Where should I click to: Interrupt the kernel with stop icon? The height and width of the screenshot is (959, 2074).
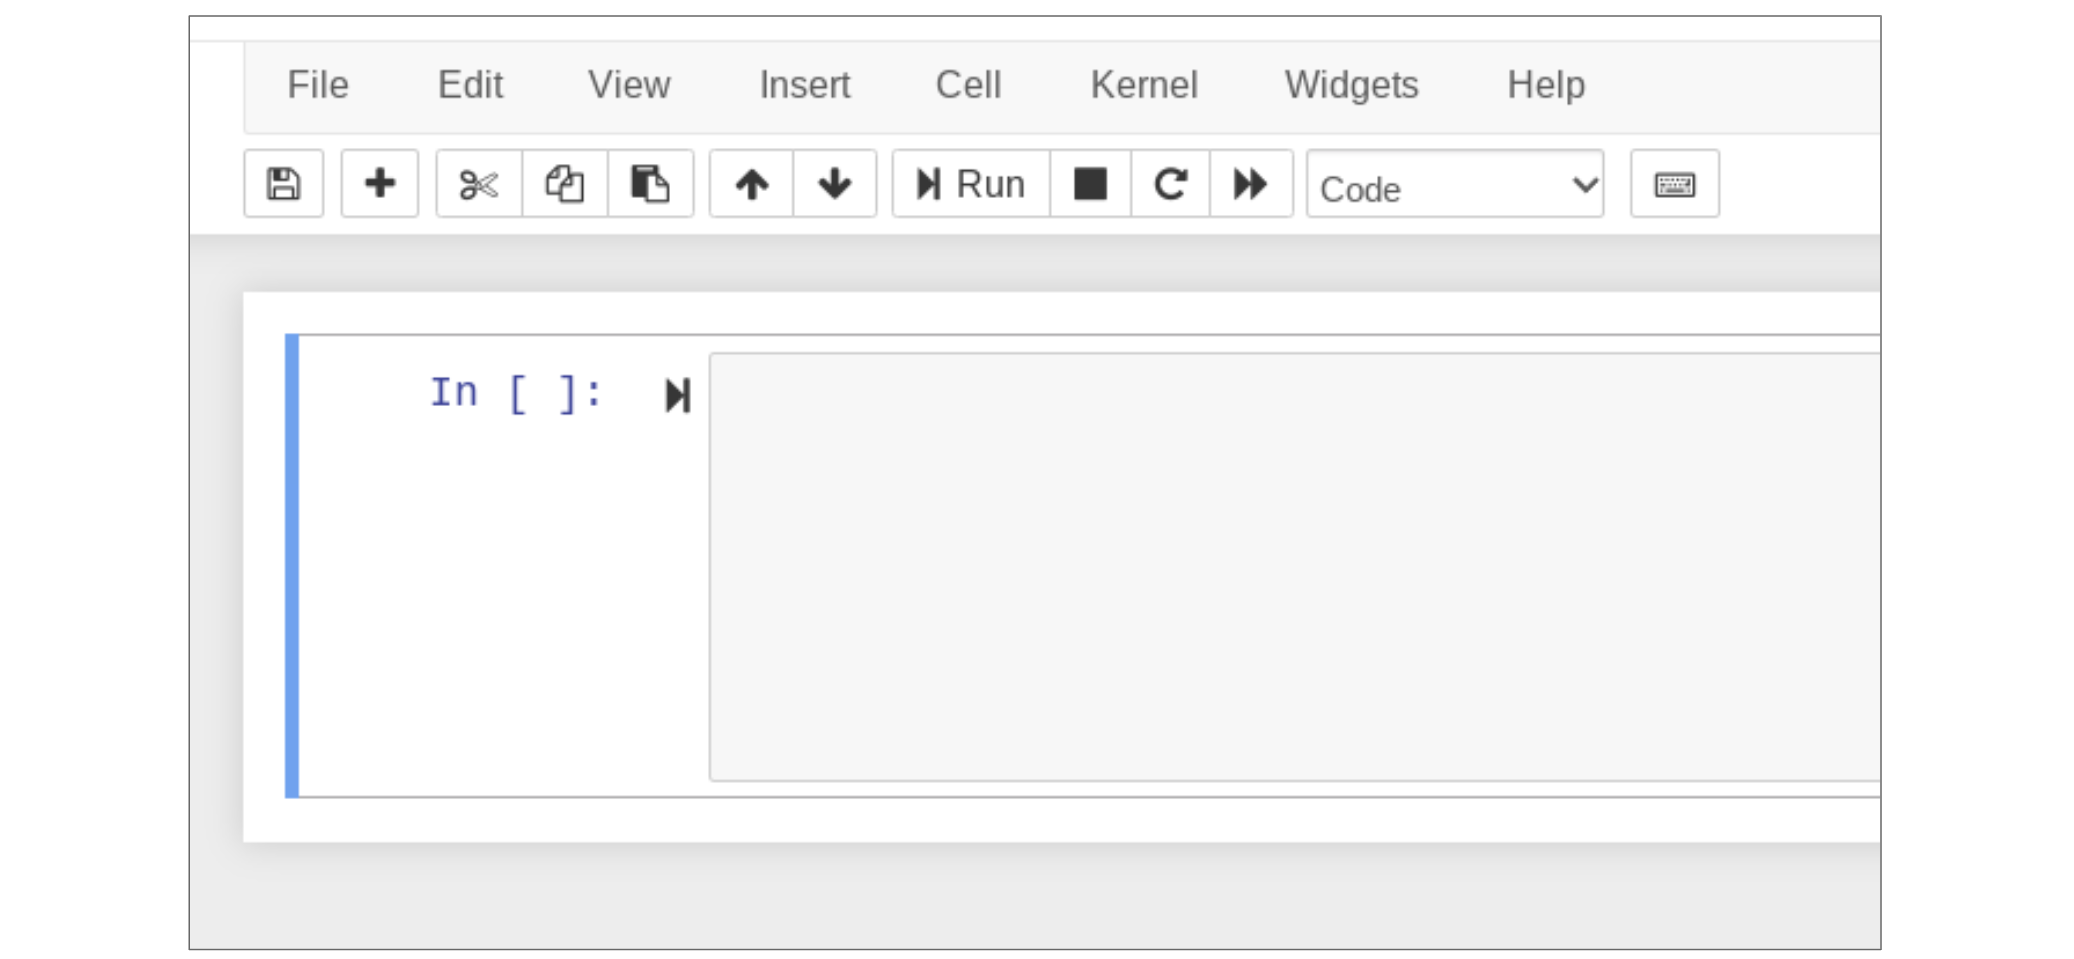(1090, 184)
